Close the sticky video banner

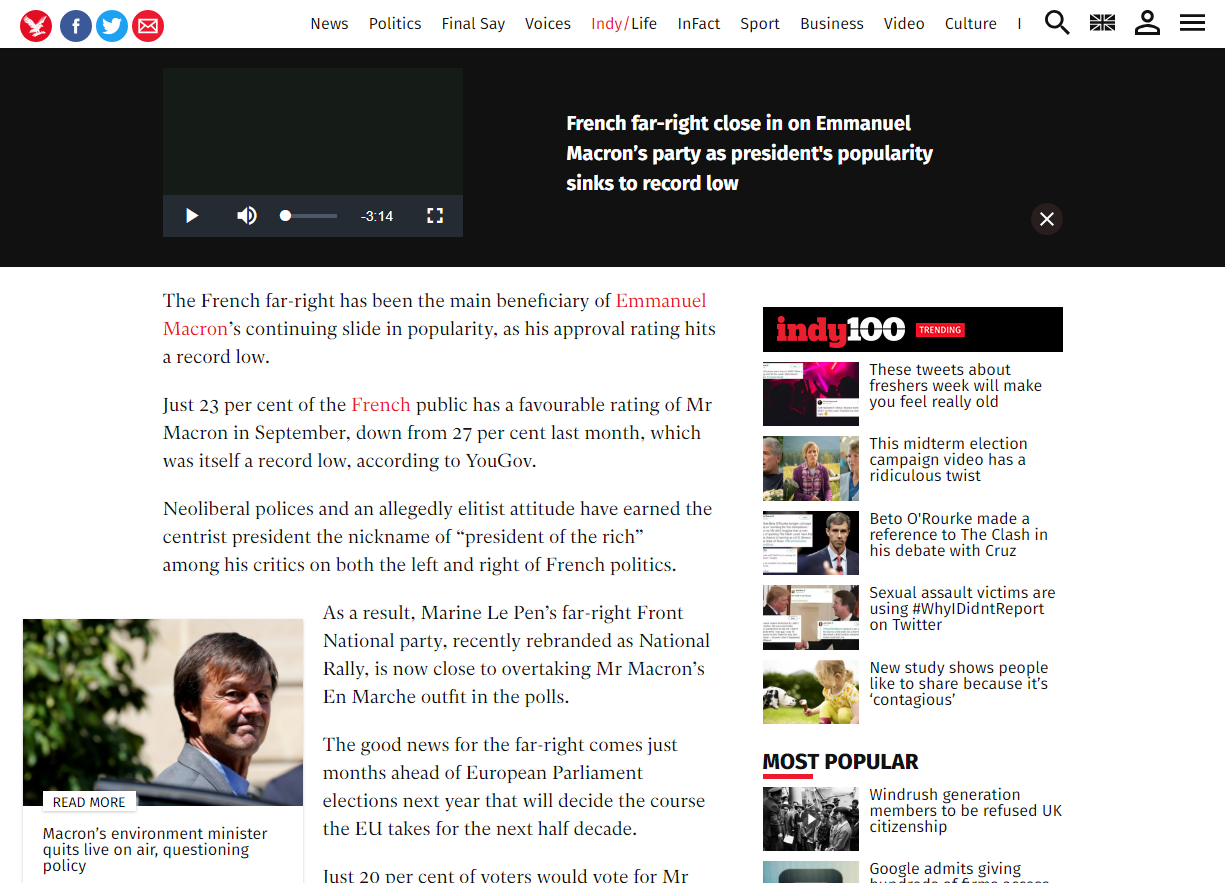click(1047, 219)
